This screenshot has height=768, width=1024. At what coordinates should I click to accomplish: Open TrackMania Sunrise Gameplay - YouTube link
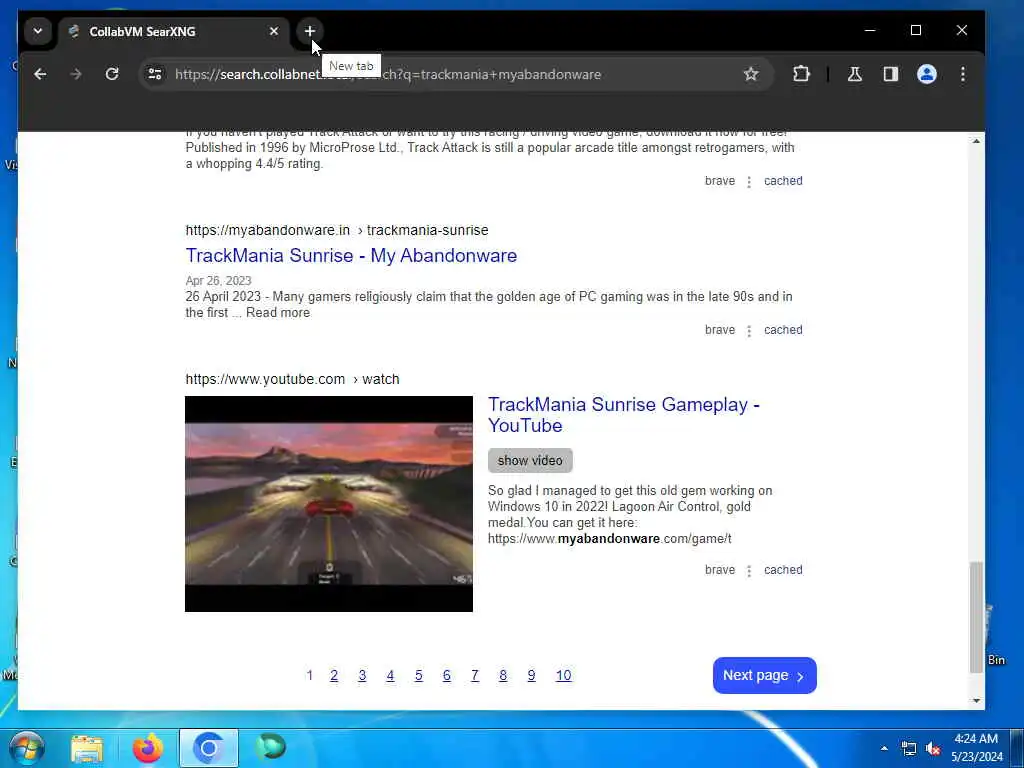coord(624,415)
